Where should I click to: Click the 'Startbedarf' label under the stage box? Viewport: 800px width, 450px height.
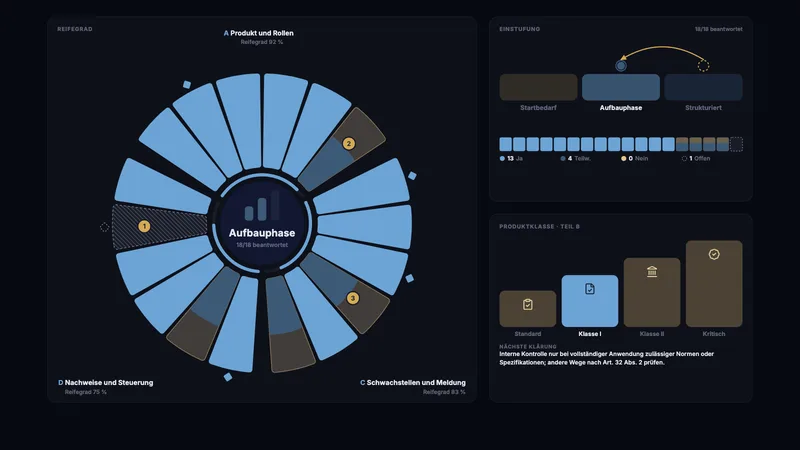(x=538, y=108)
